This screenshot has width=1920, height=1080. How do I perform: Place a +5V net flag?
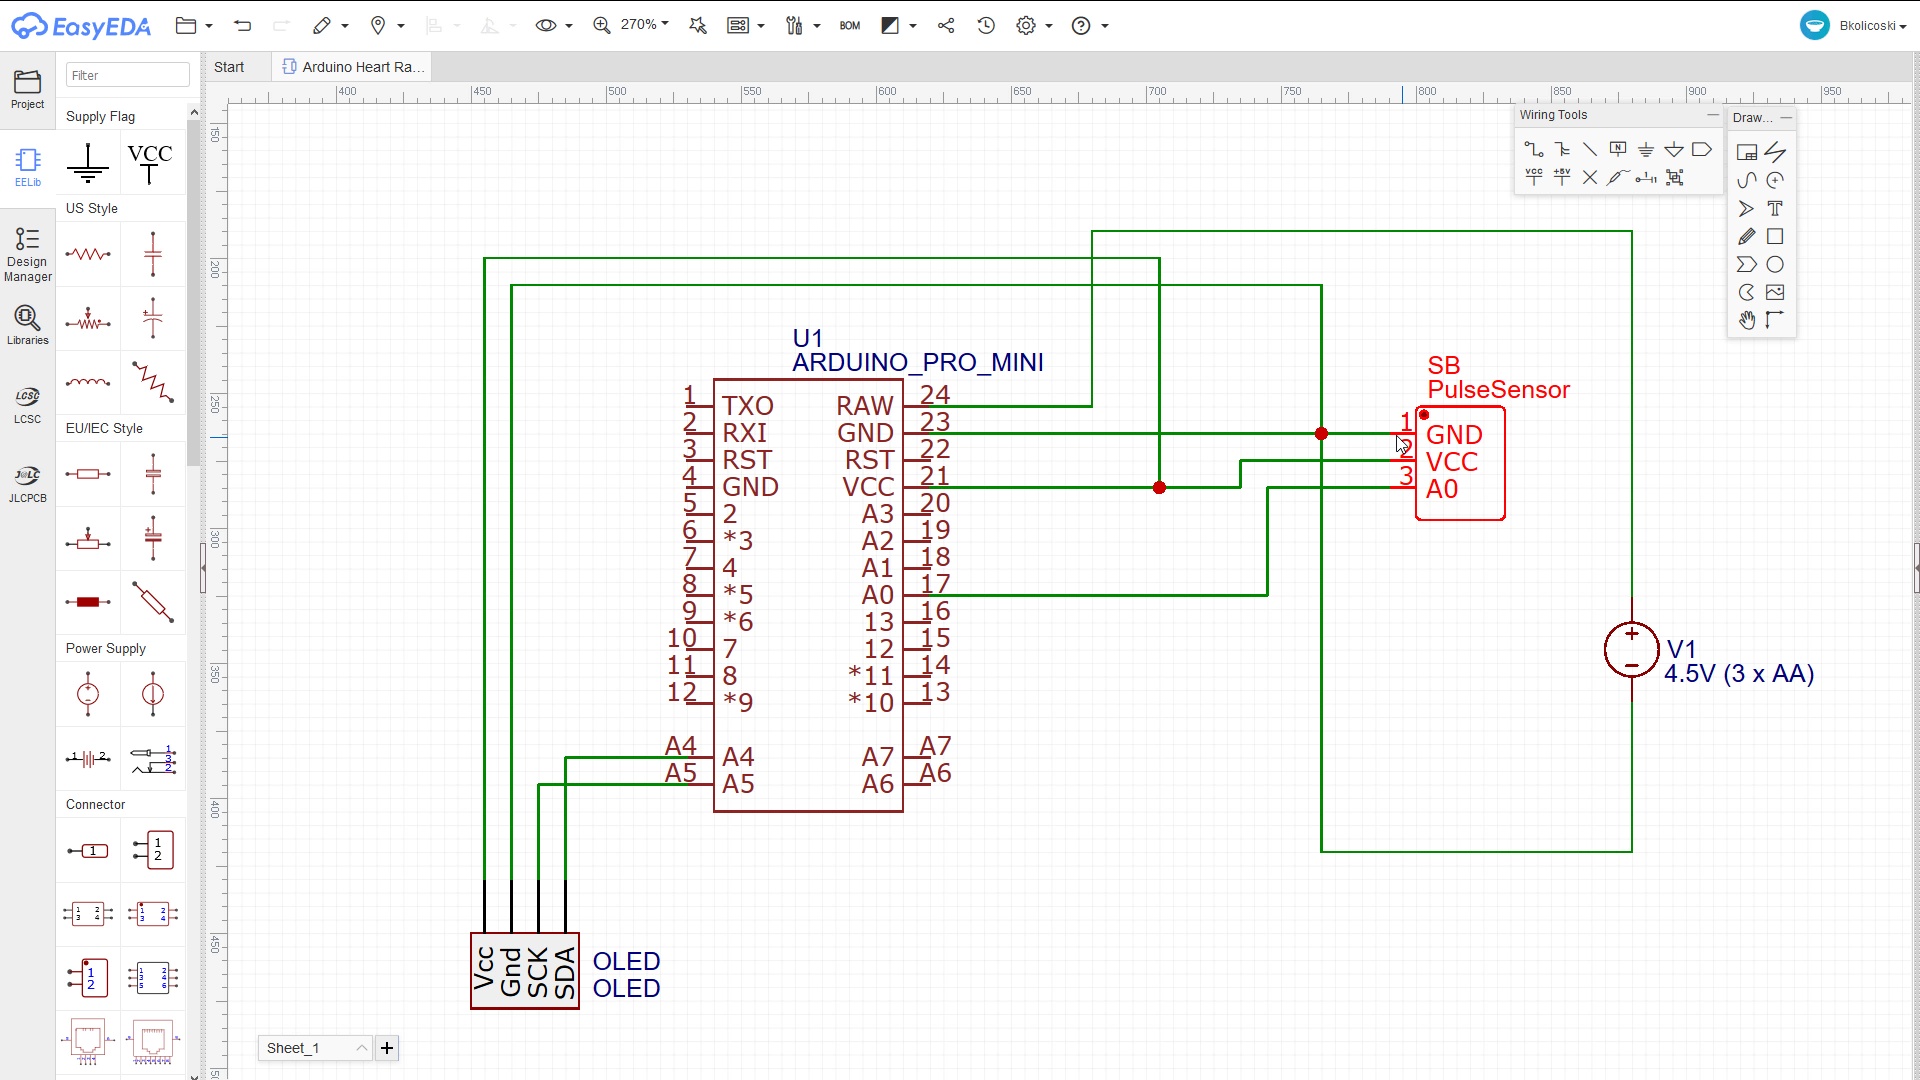(x=1562, y=177)
